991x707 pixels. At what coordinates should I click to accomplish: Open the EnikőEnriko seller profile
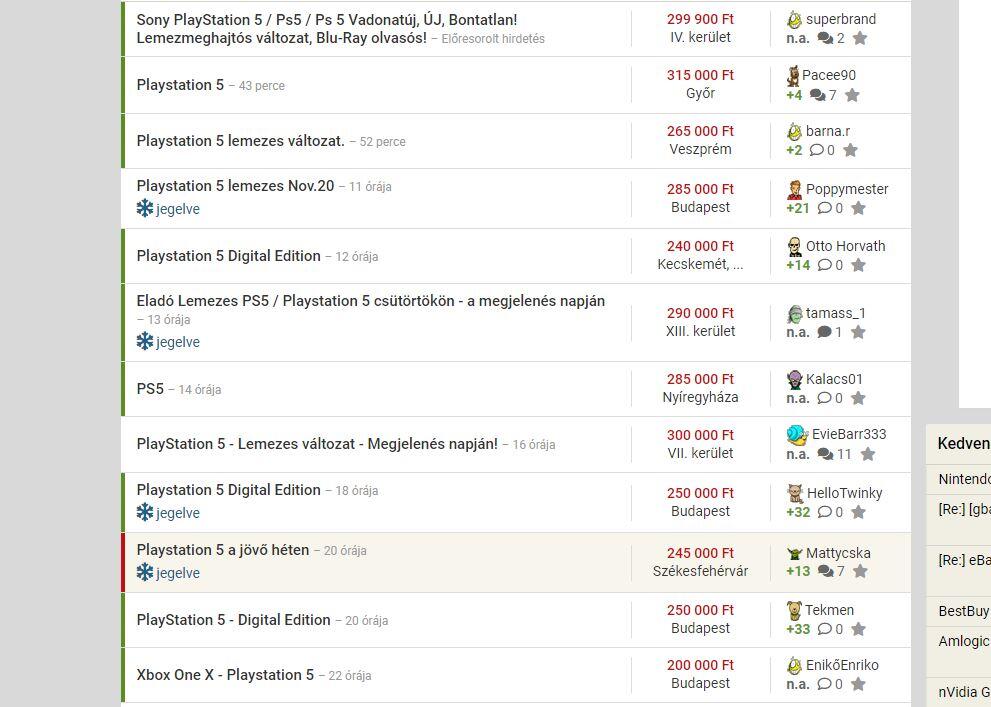click(842, 665)
